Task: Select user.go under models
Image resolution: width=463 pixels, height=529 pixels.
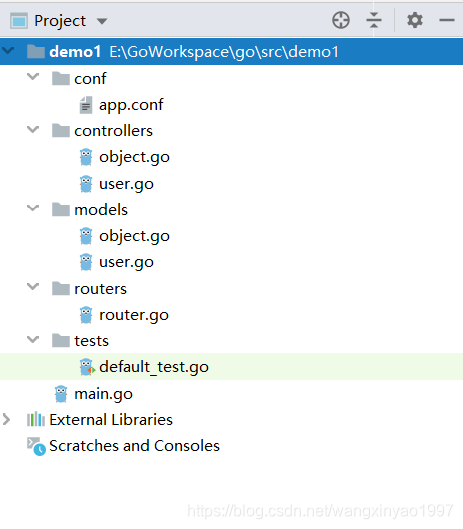Action: pos(127,262)
